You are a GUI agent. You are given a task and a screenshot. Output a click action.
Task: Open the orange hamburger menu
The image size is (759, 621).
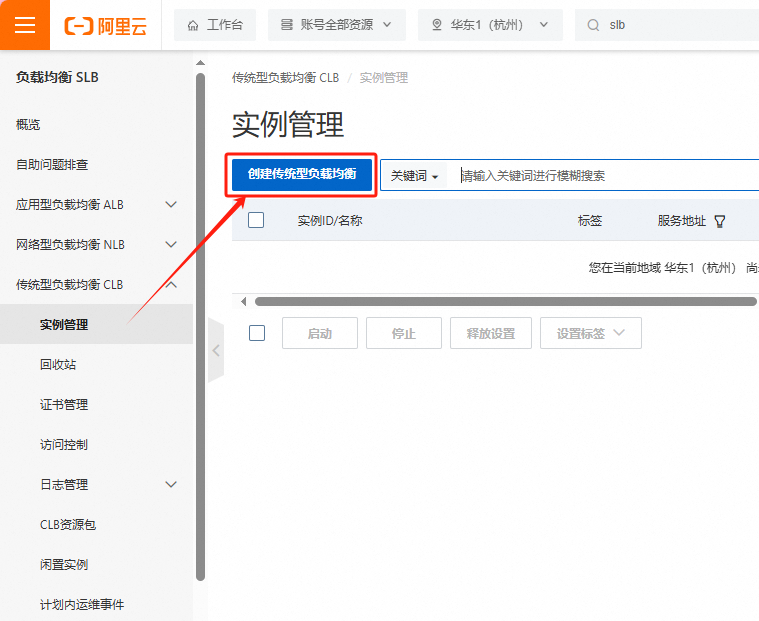(25, 25)
